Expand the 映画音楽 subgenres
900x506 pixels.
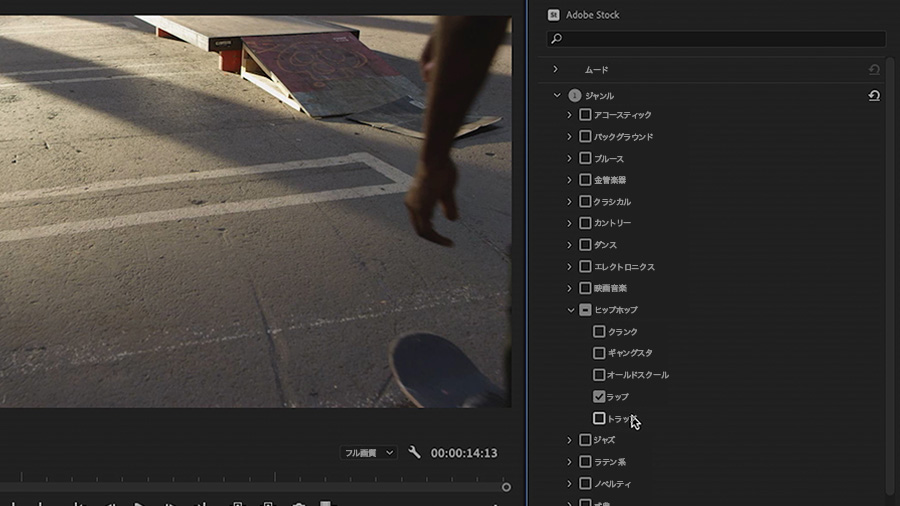[x=569, y=288]
